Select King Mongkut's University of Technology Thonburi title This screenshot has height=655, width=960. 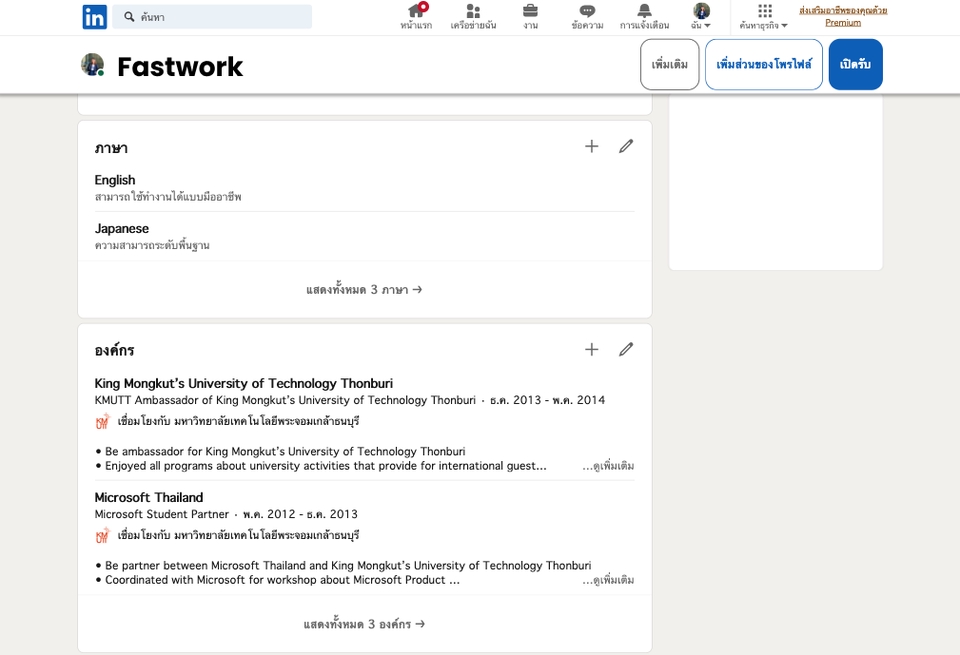tap(244, 384)
